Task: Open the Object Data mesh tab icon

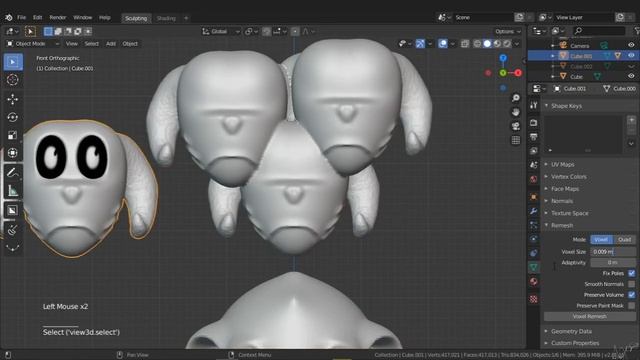Action: coord(534,267)
